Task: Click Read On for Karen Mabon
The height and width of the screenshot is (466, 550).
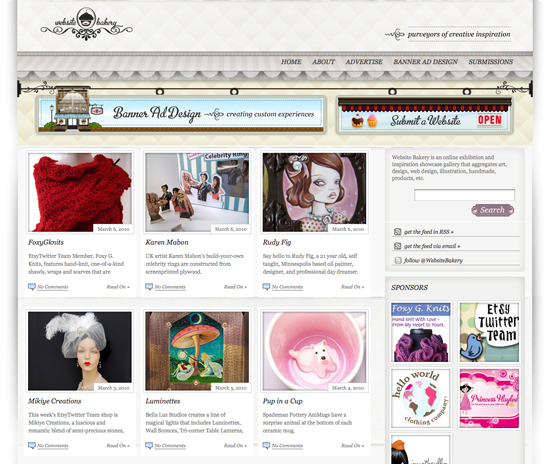Action: pyautogui.click(x=235, y=287)
